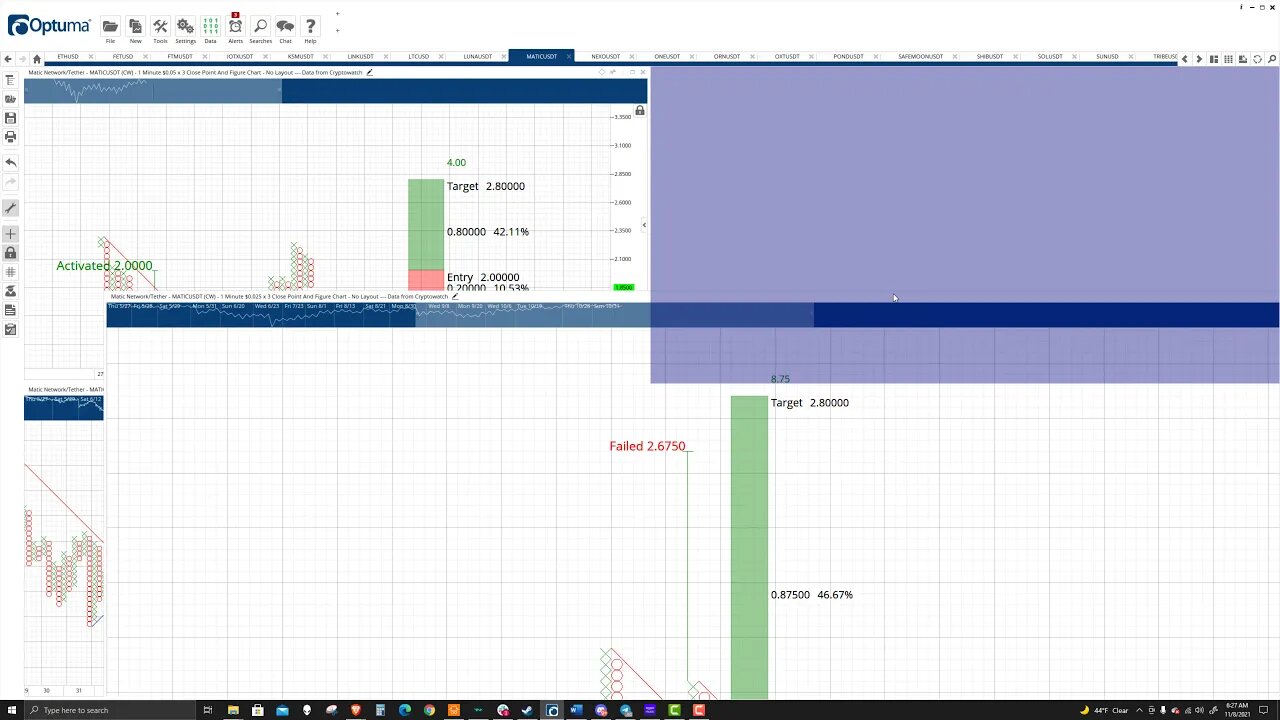Click the tall green profit bar in lower chart
This screenshot has width=1280, height=720.
(749, 547)
